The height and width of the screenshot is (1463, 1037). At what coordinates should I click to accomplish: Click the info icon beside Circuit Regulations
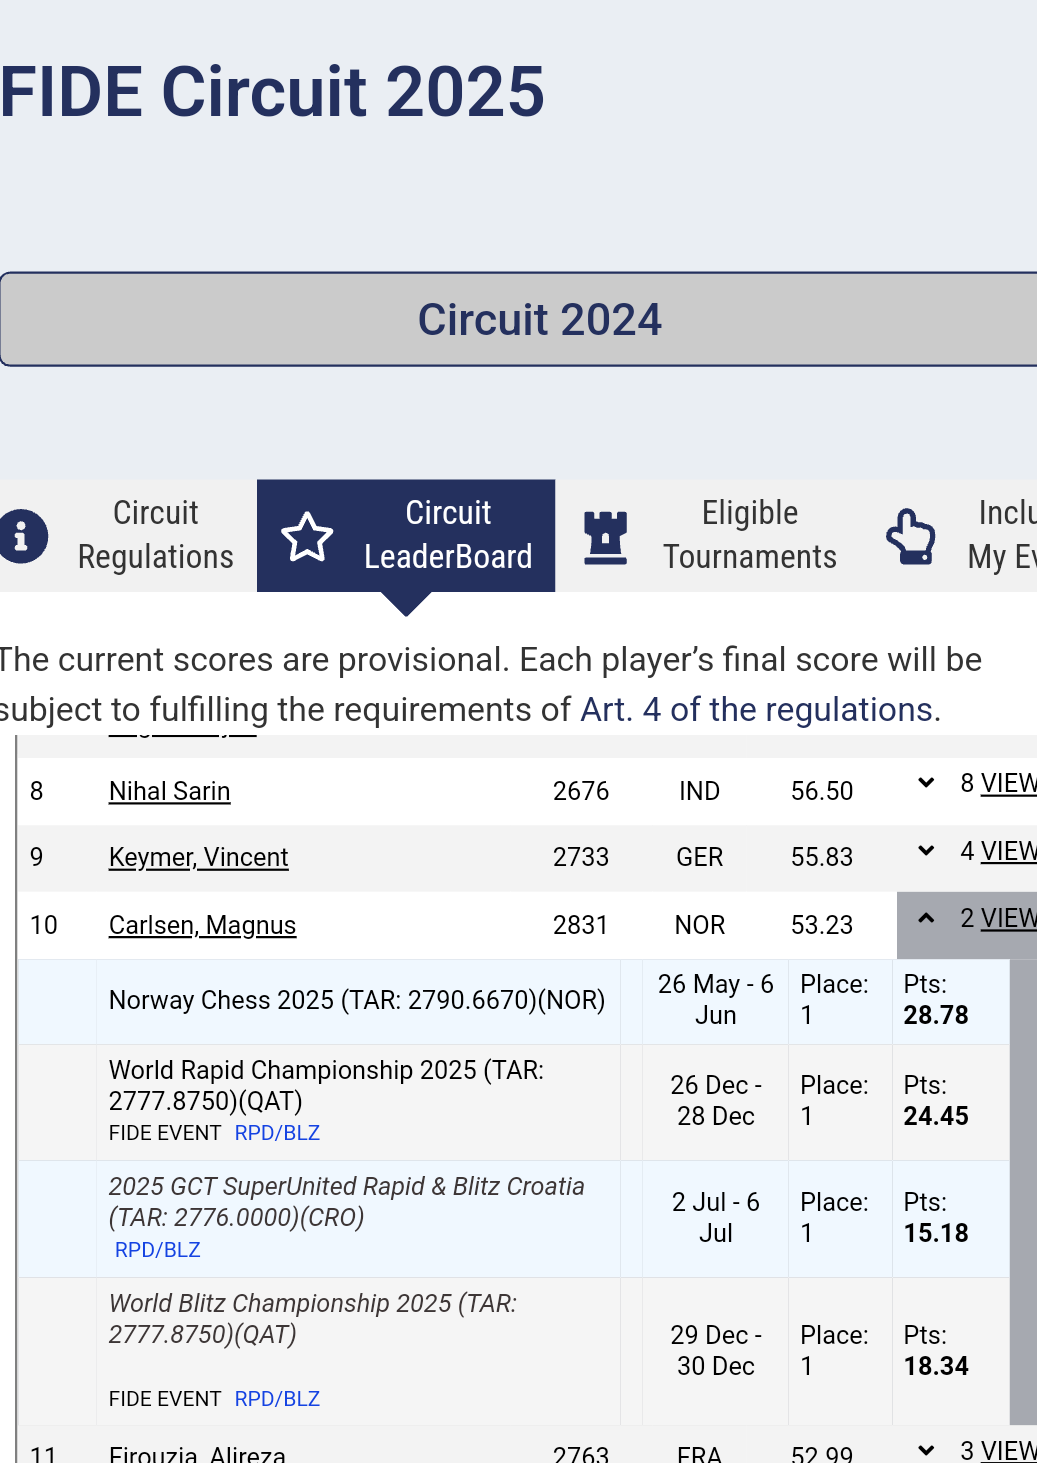click(x=22, y=536)
